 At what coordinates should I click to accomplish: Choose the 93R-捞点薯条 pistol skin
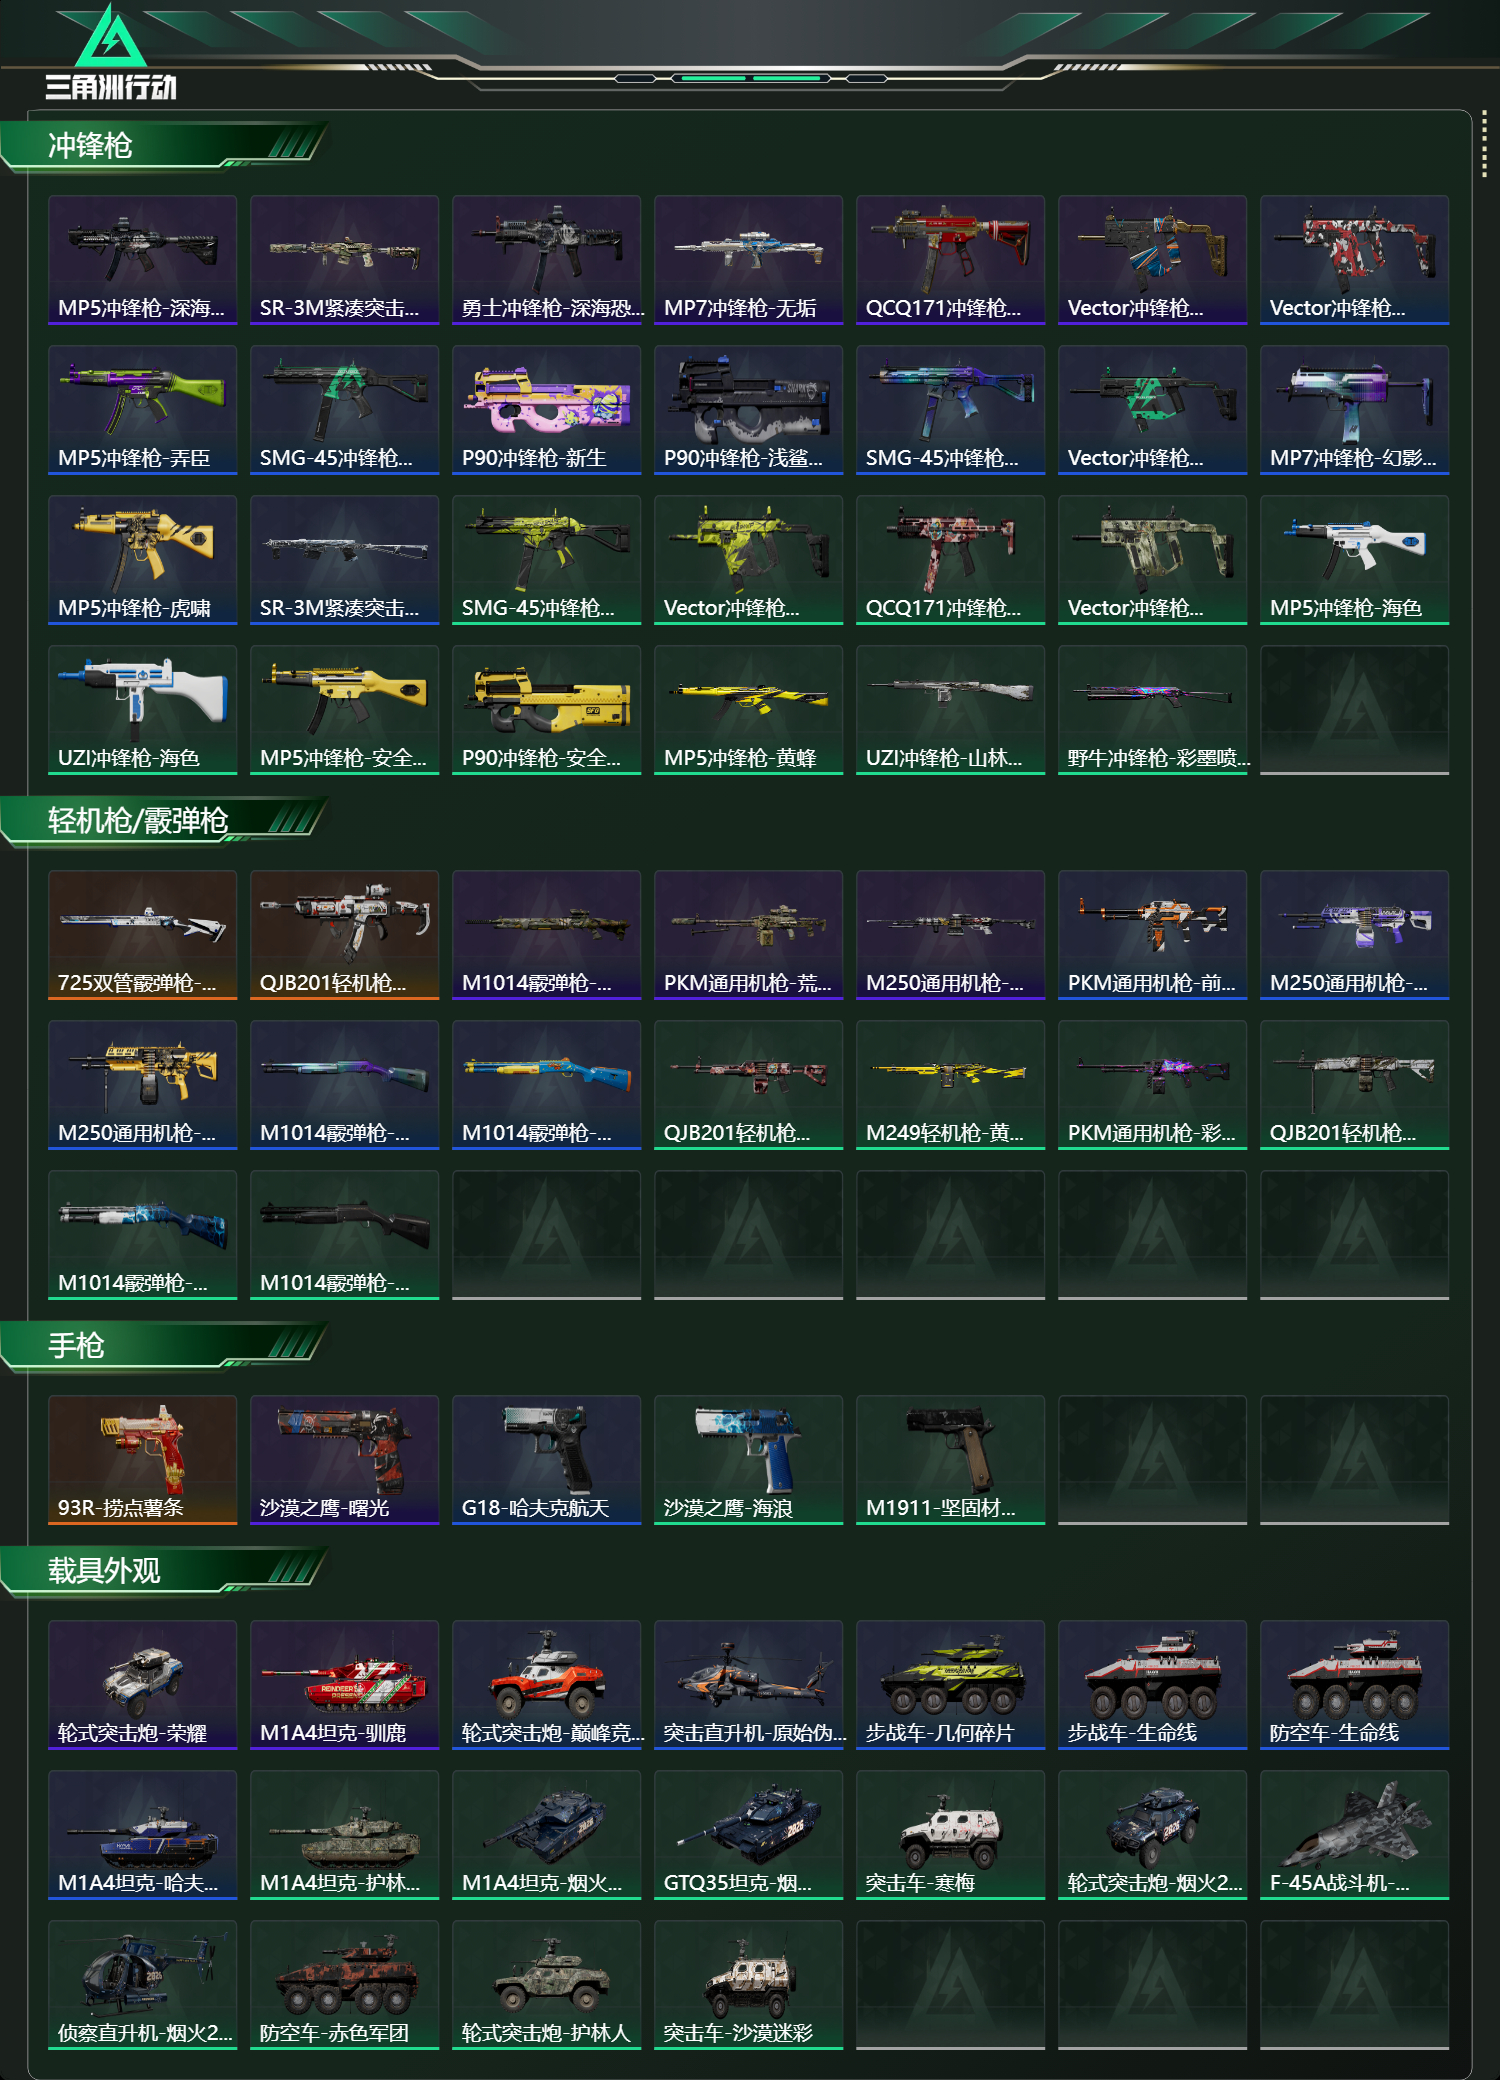click(142, 1460)
